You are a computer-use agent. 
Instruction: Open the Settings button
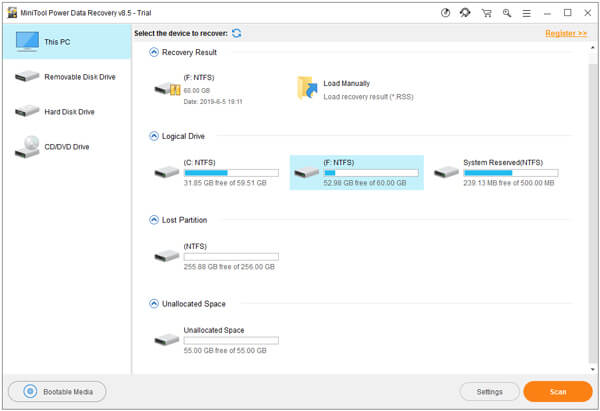[489, 391]
